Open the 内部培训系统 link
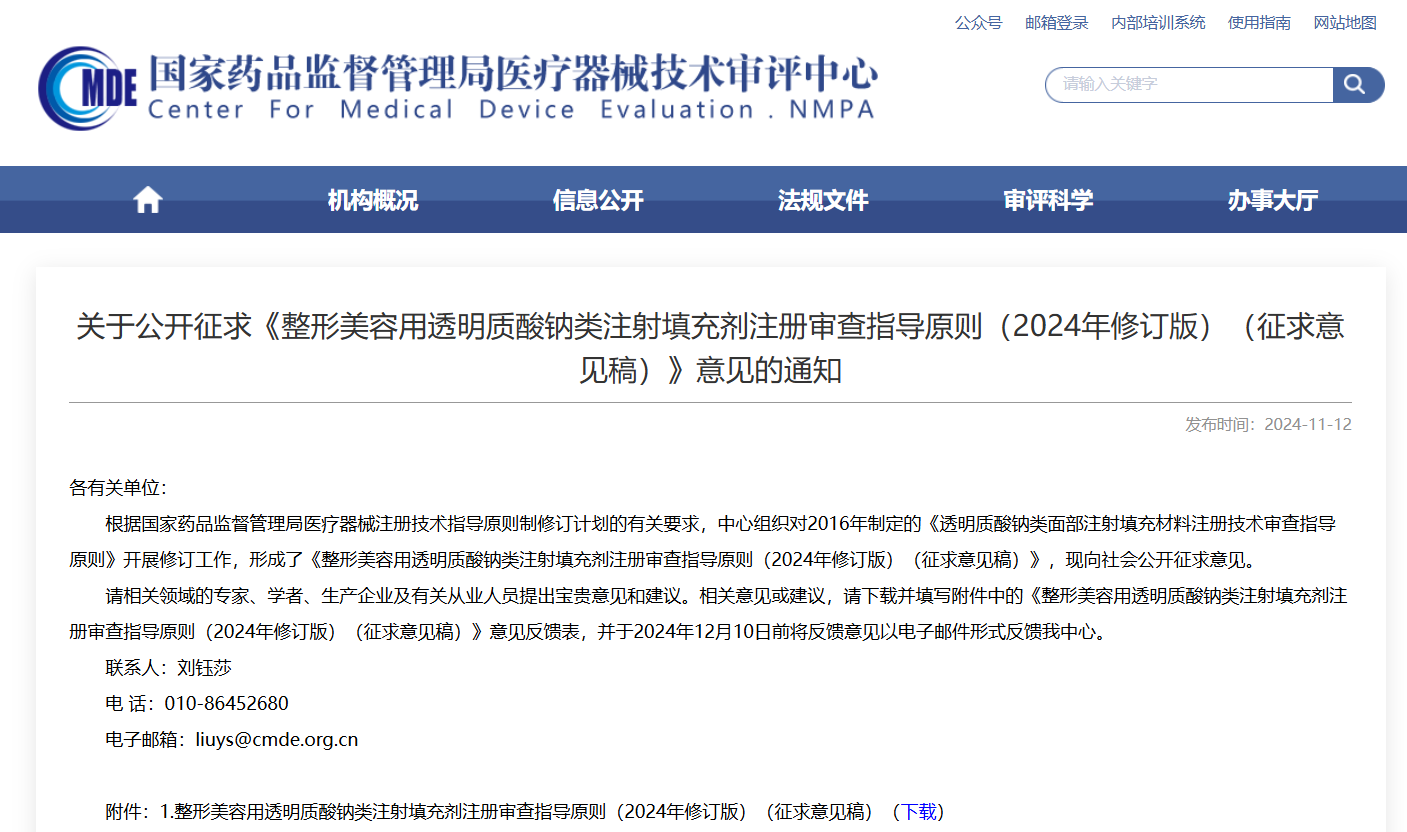The height and width of the screenshot is (832, 1407). (1158, 22)
